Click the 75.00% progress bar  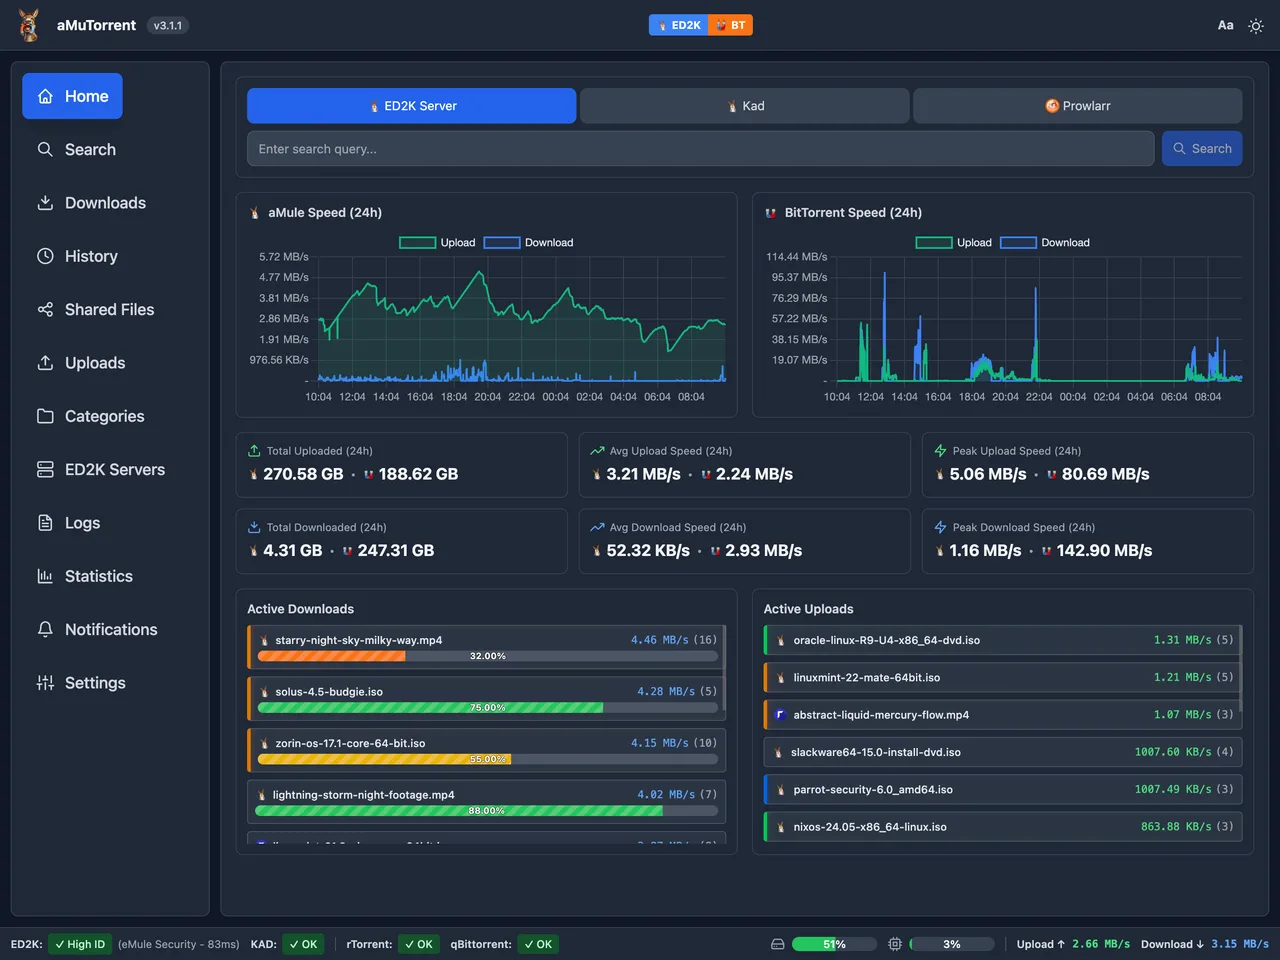488,708
